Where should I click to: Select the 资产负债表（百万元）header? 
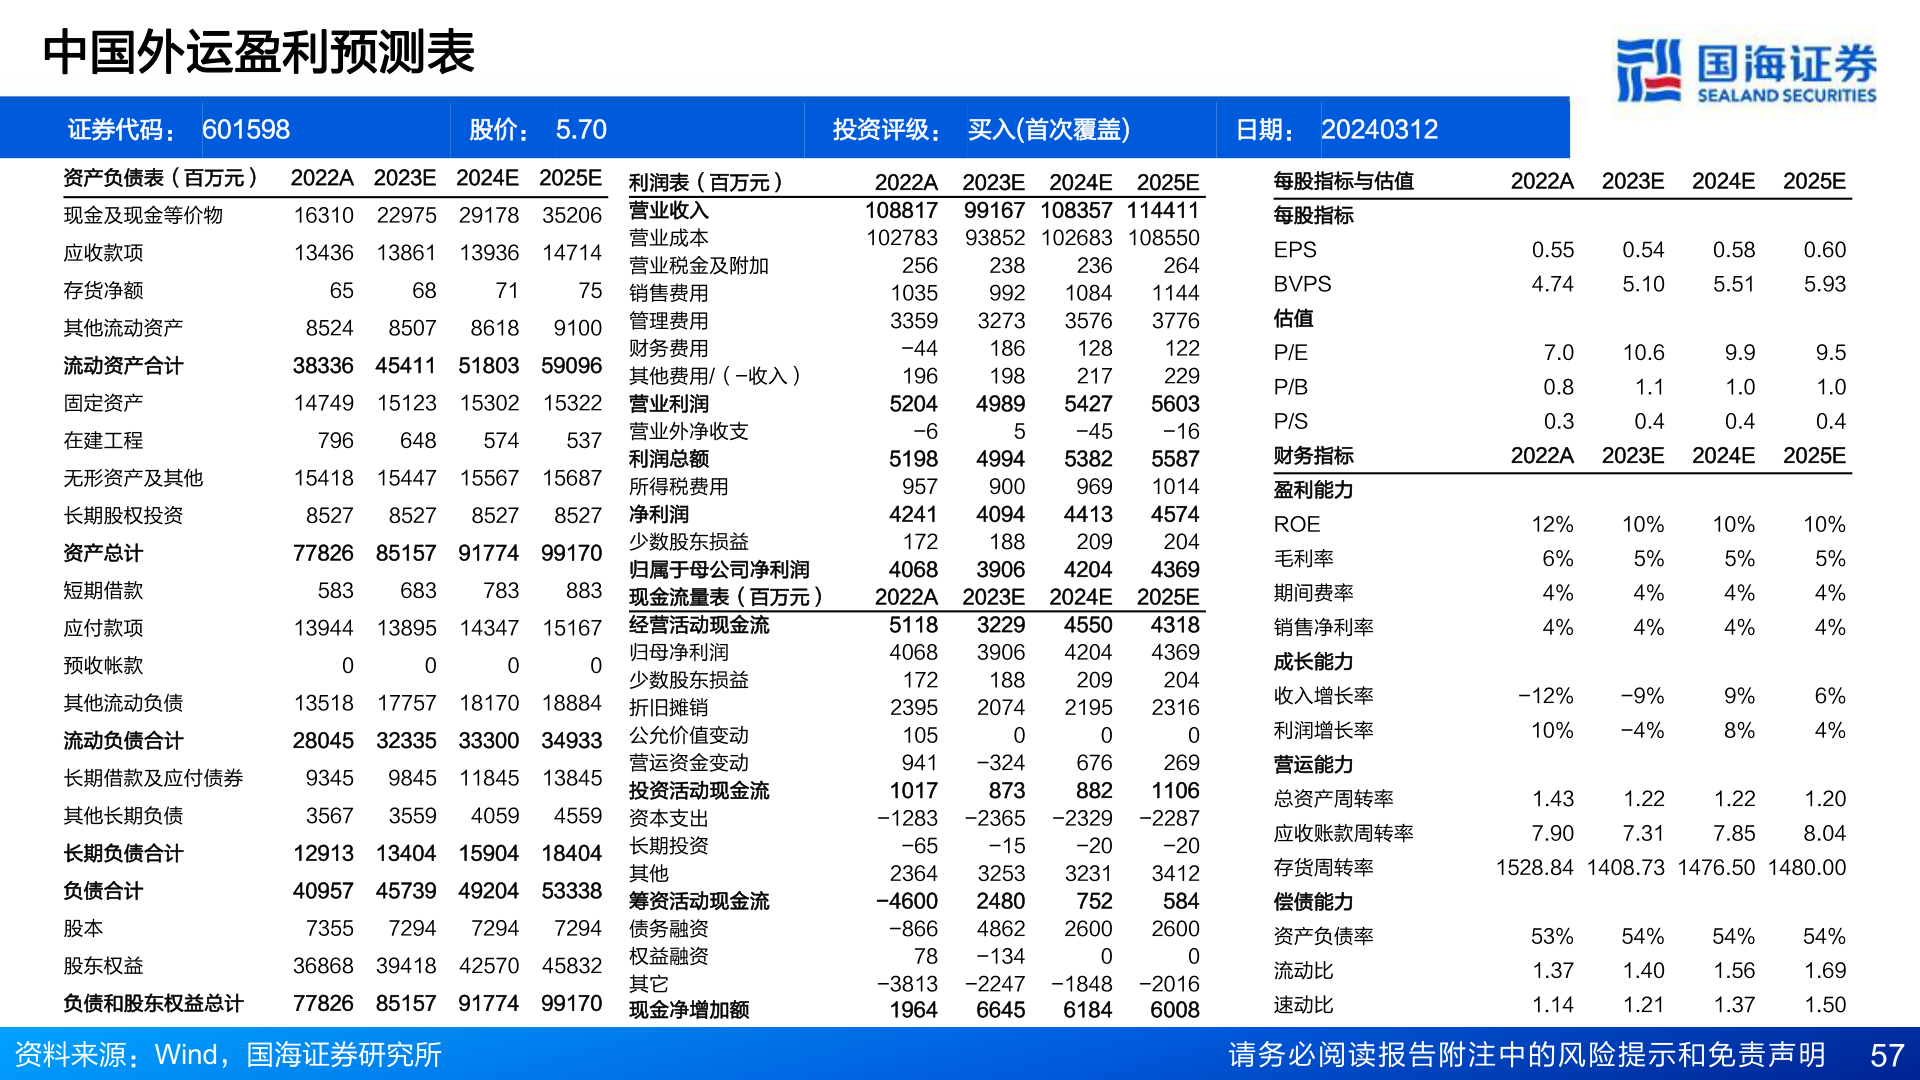tap(160, 178)
